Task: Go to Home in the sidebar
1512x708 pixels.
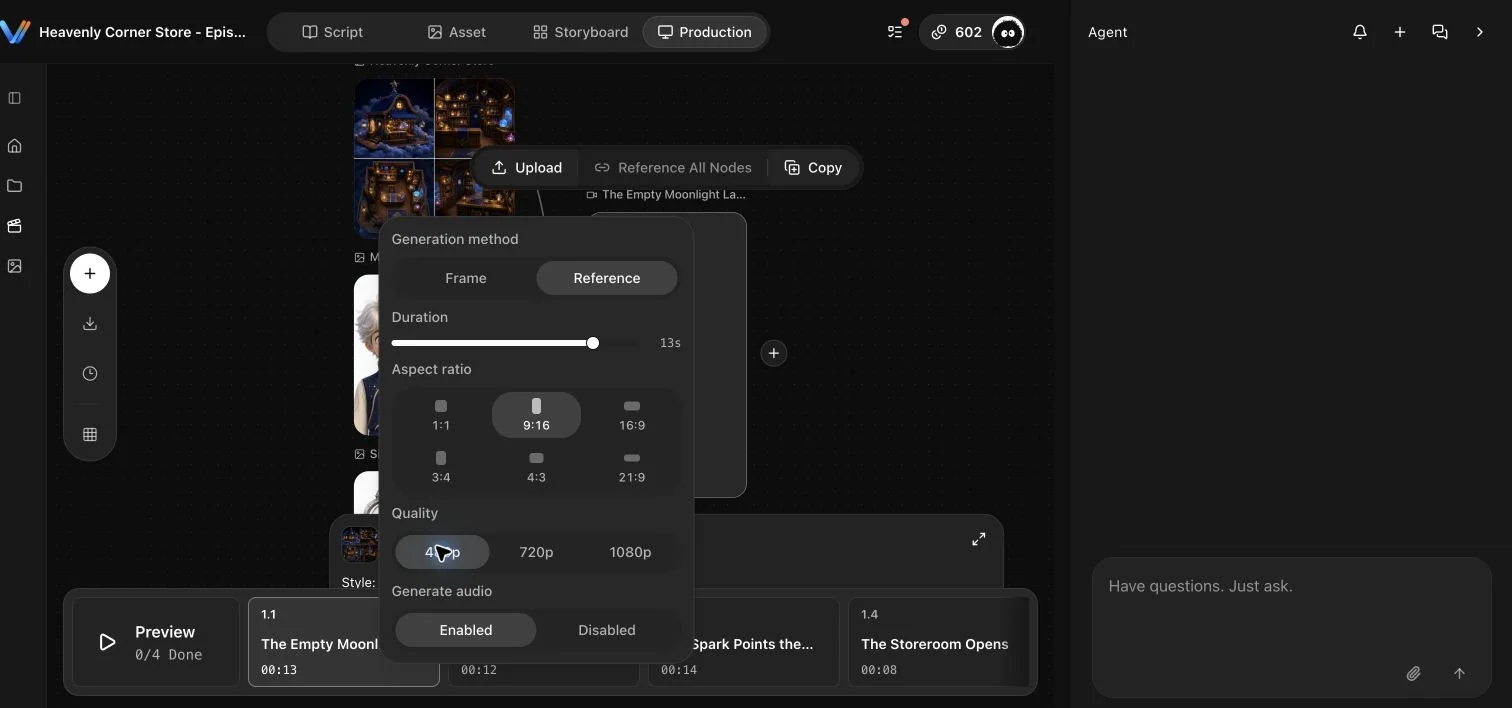Action: 14,146
